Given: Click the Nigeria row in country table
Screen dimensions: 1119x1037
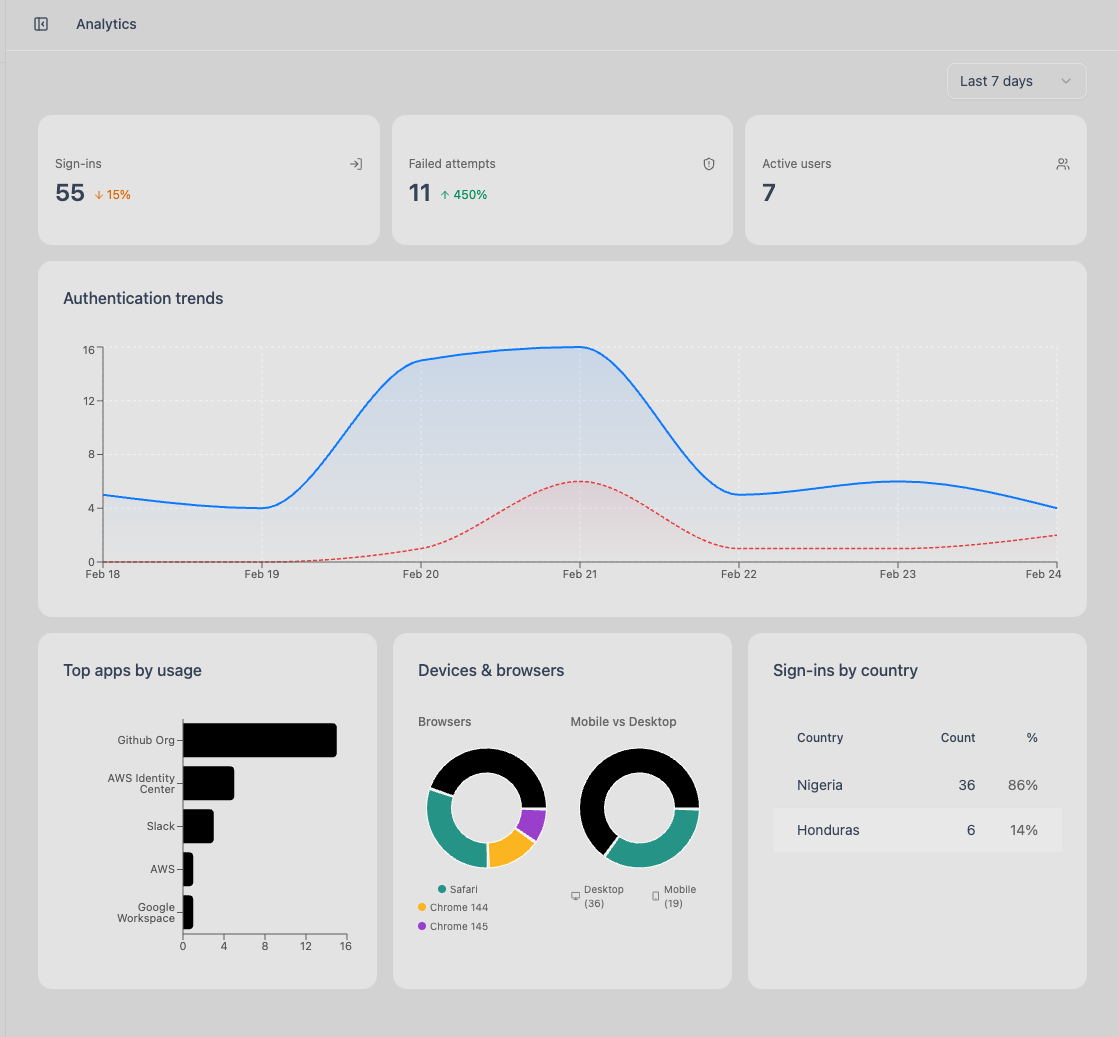Looking at the screenshot, I should (917, 785).
